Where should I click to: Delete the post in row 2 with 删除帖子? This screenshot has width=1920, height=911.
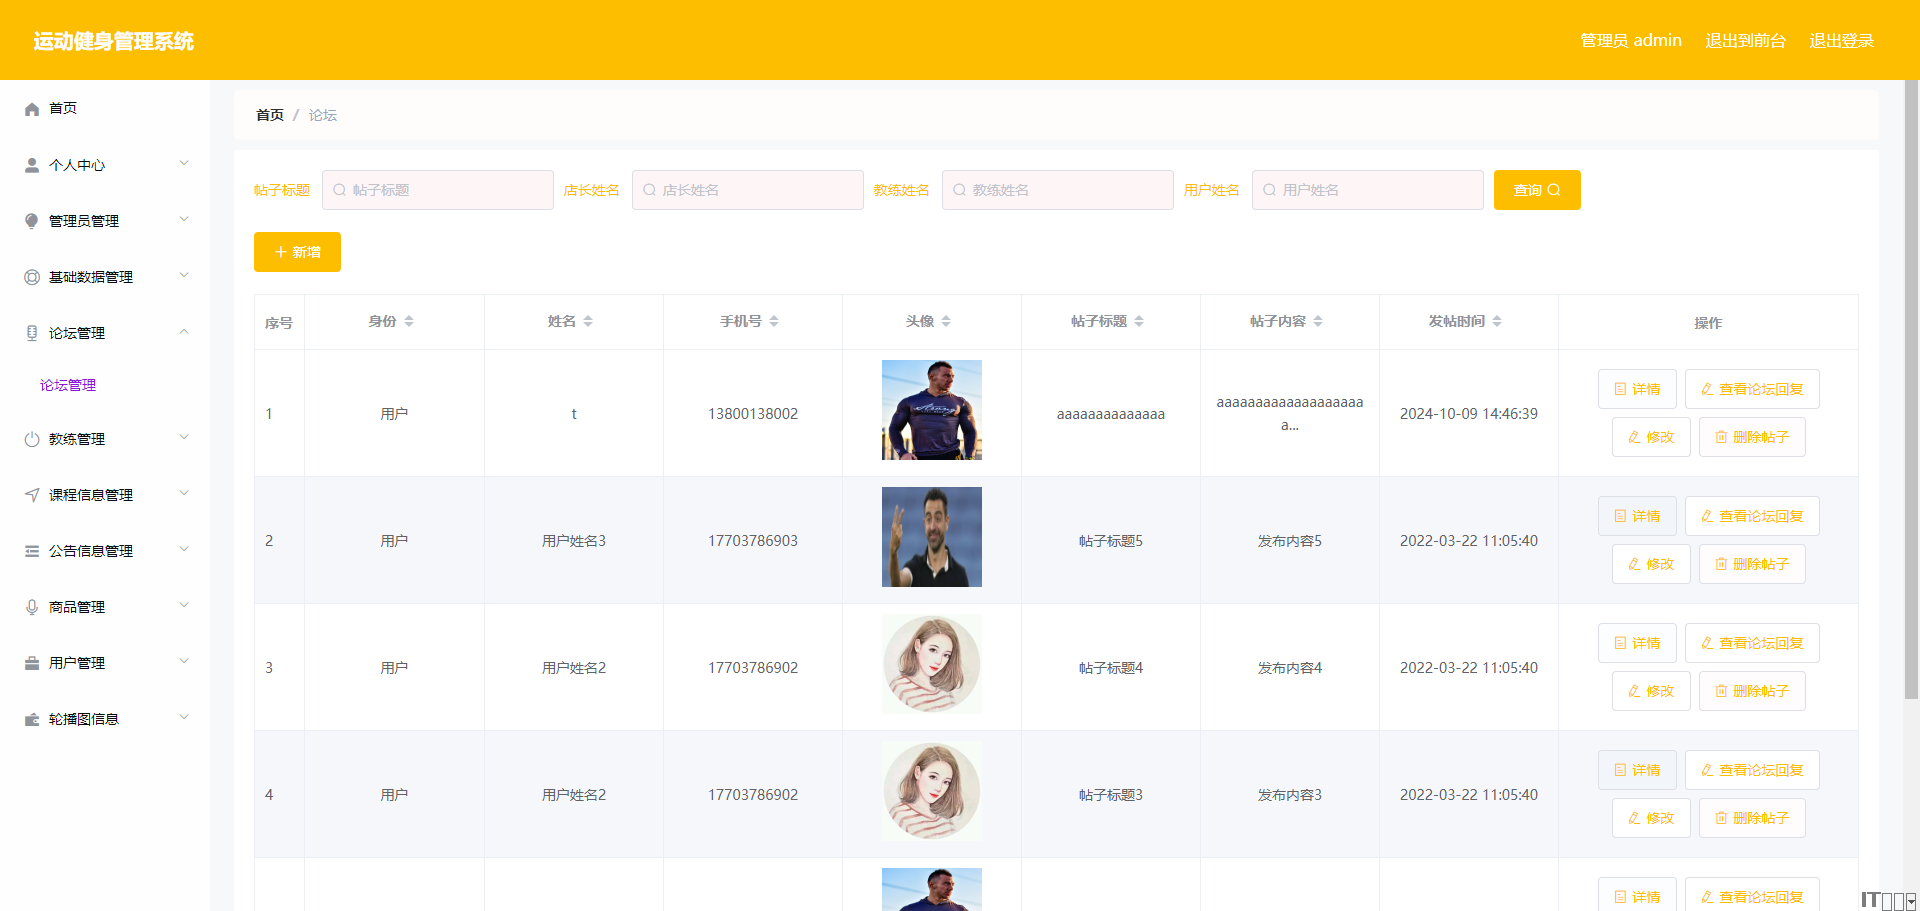pyautogui.click(x=1752, y=564)
